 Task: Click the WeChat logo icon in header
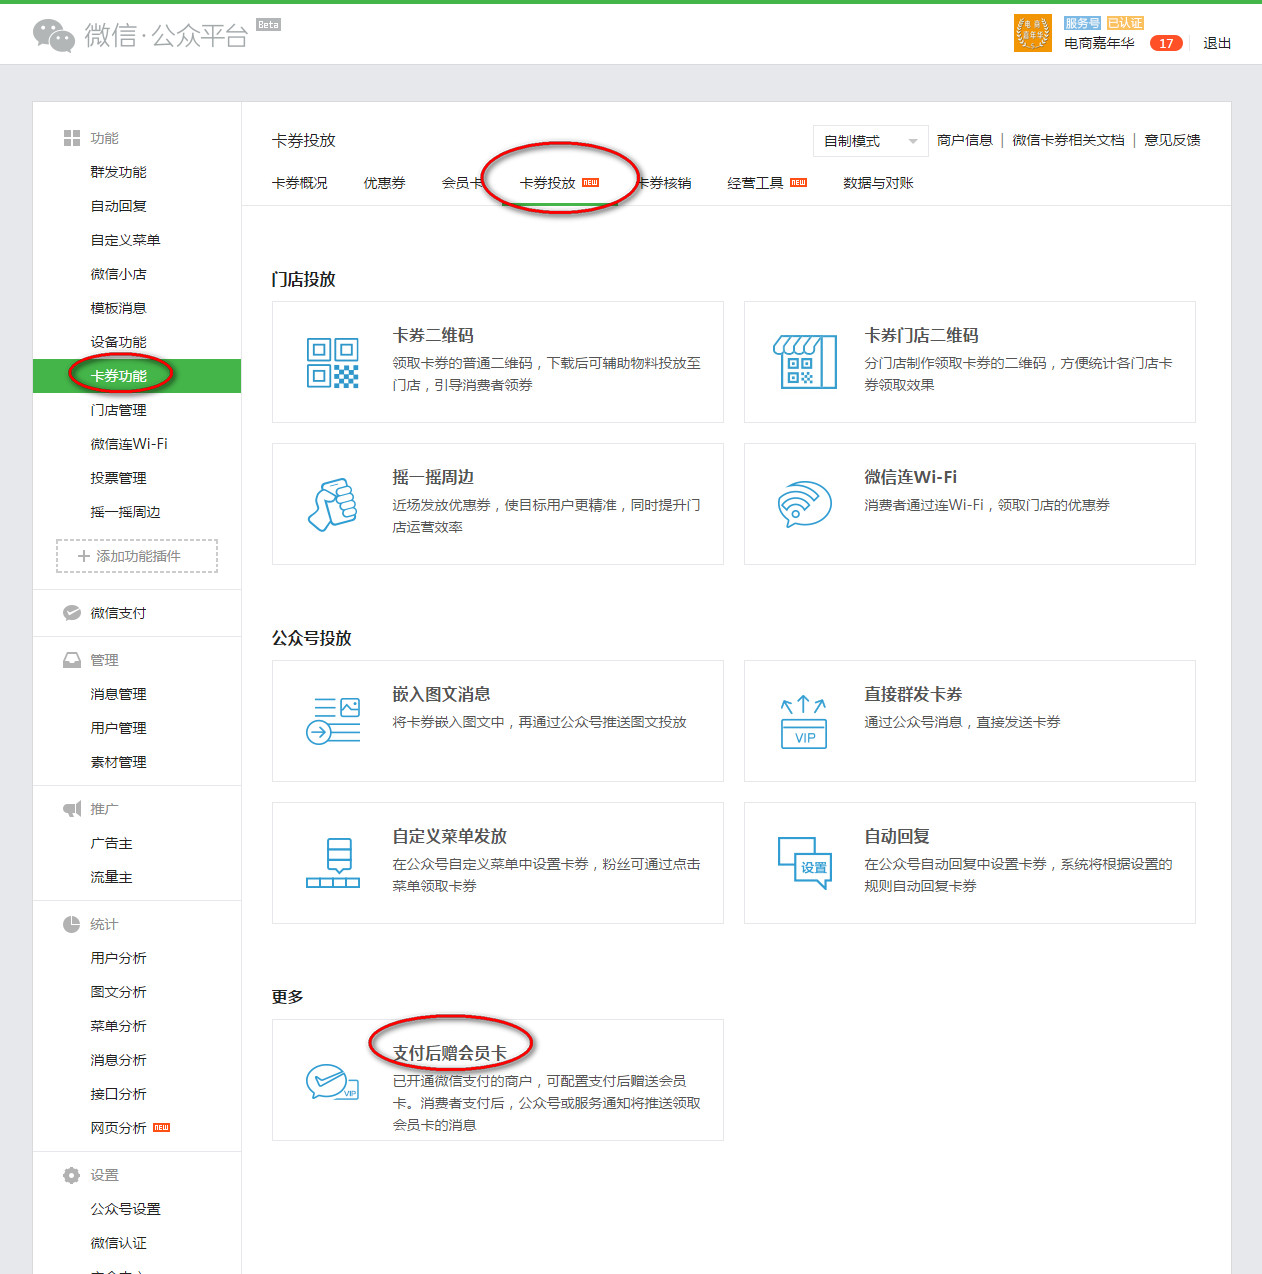coord(54,35)
